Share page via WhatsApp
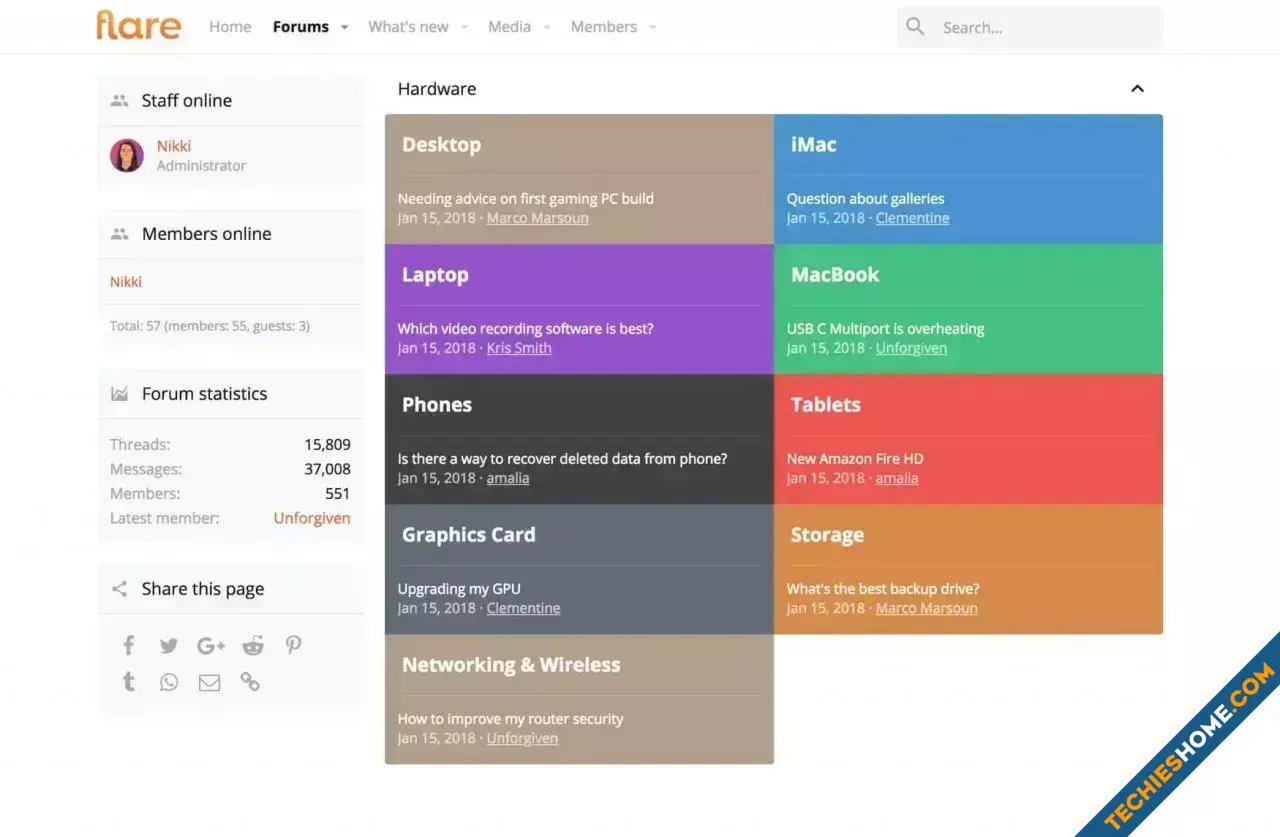The image size is (1280, 837). click(x=168, y=682)
